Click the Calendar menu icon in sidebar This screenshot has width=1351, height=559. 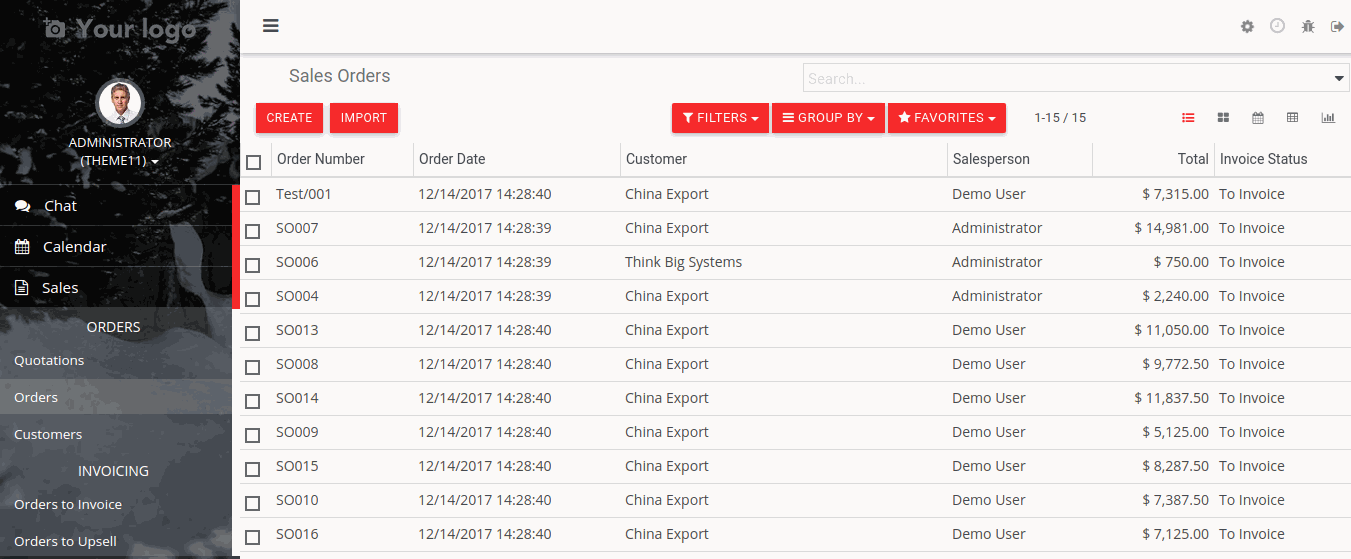(22, 247)
